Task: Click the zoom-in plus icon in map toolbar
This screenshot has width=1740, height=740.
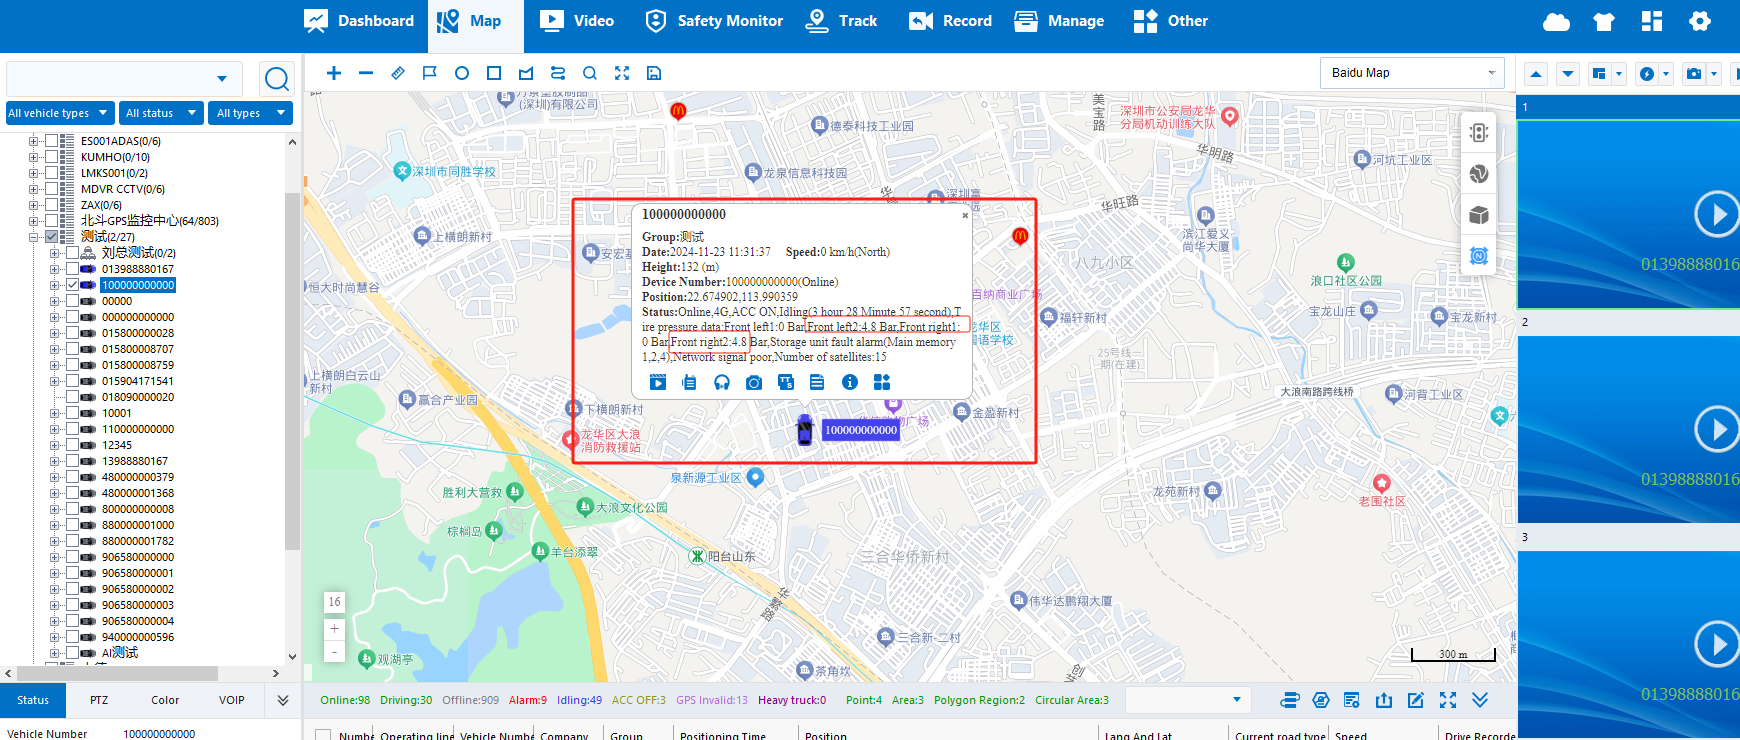Action: [334, 73]
